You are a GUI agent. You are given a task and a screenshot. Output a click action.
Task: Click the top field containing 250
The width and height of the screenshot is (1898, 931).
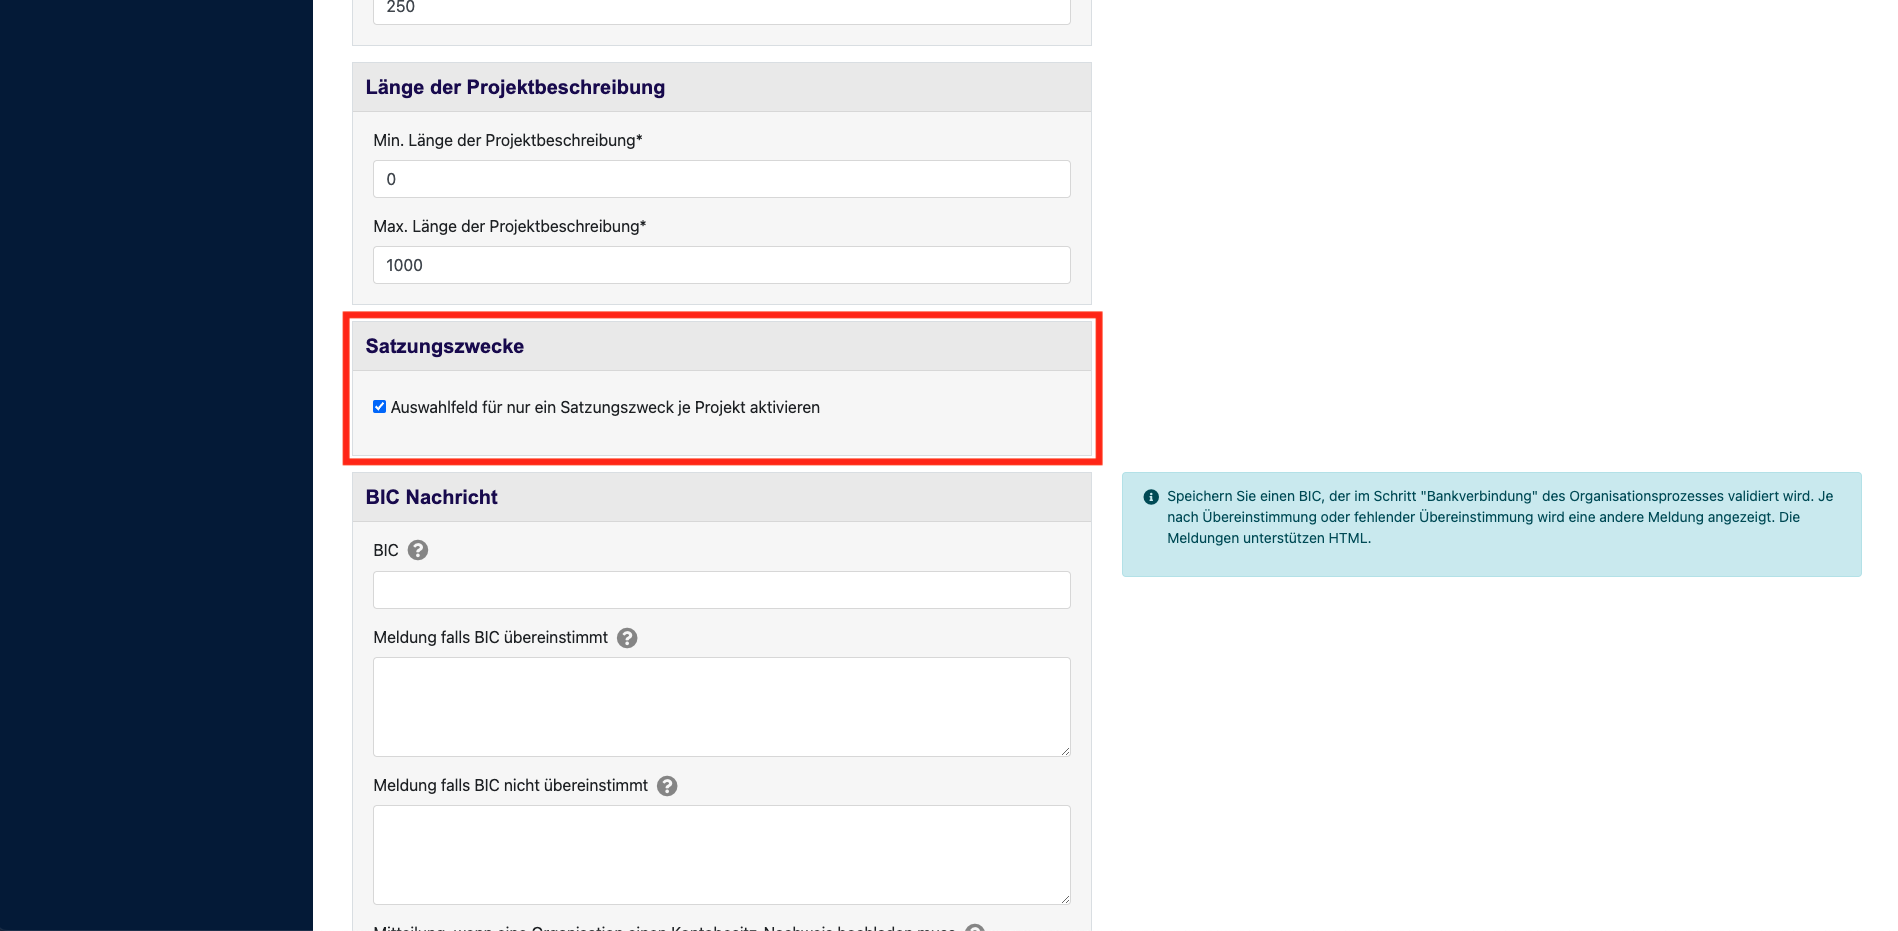(721, 10)
